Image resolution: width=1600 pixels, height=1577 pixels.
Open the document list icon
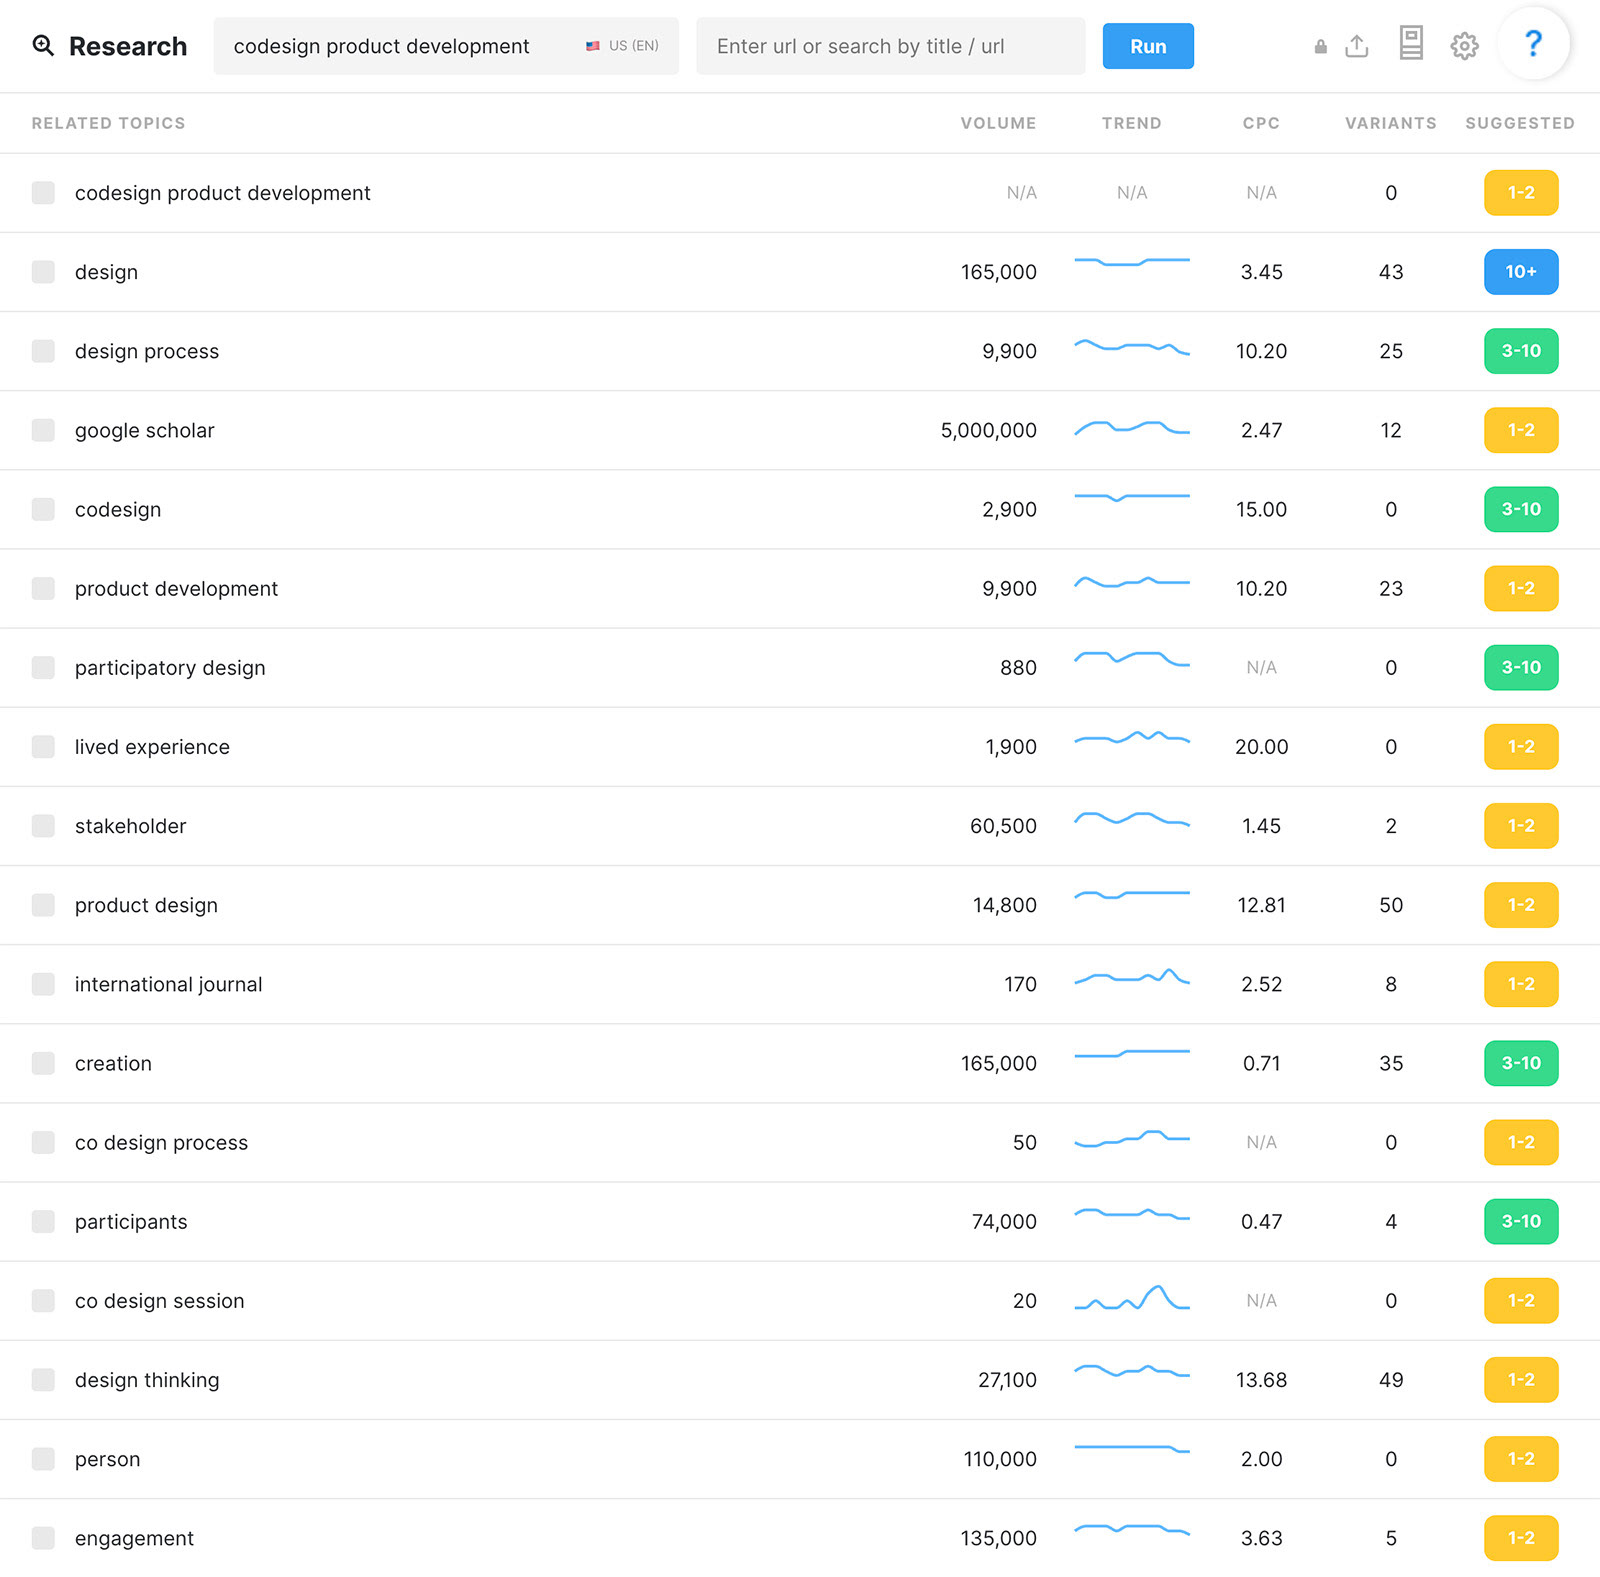click(1410, 44)
